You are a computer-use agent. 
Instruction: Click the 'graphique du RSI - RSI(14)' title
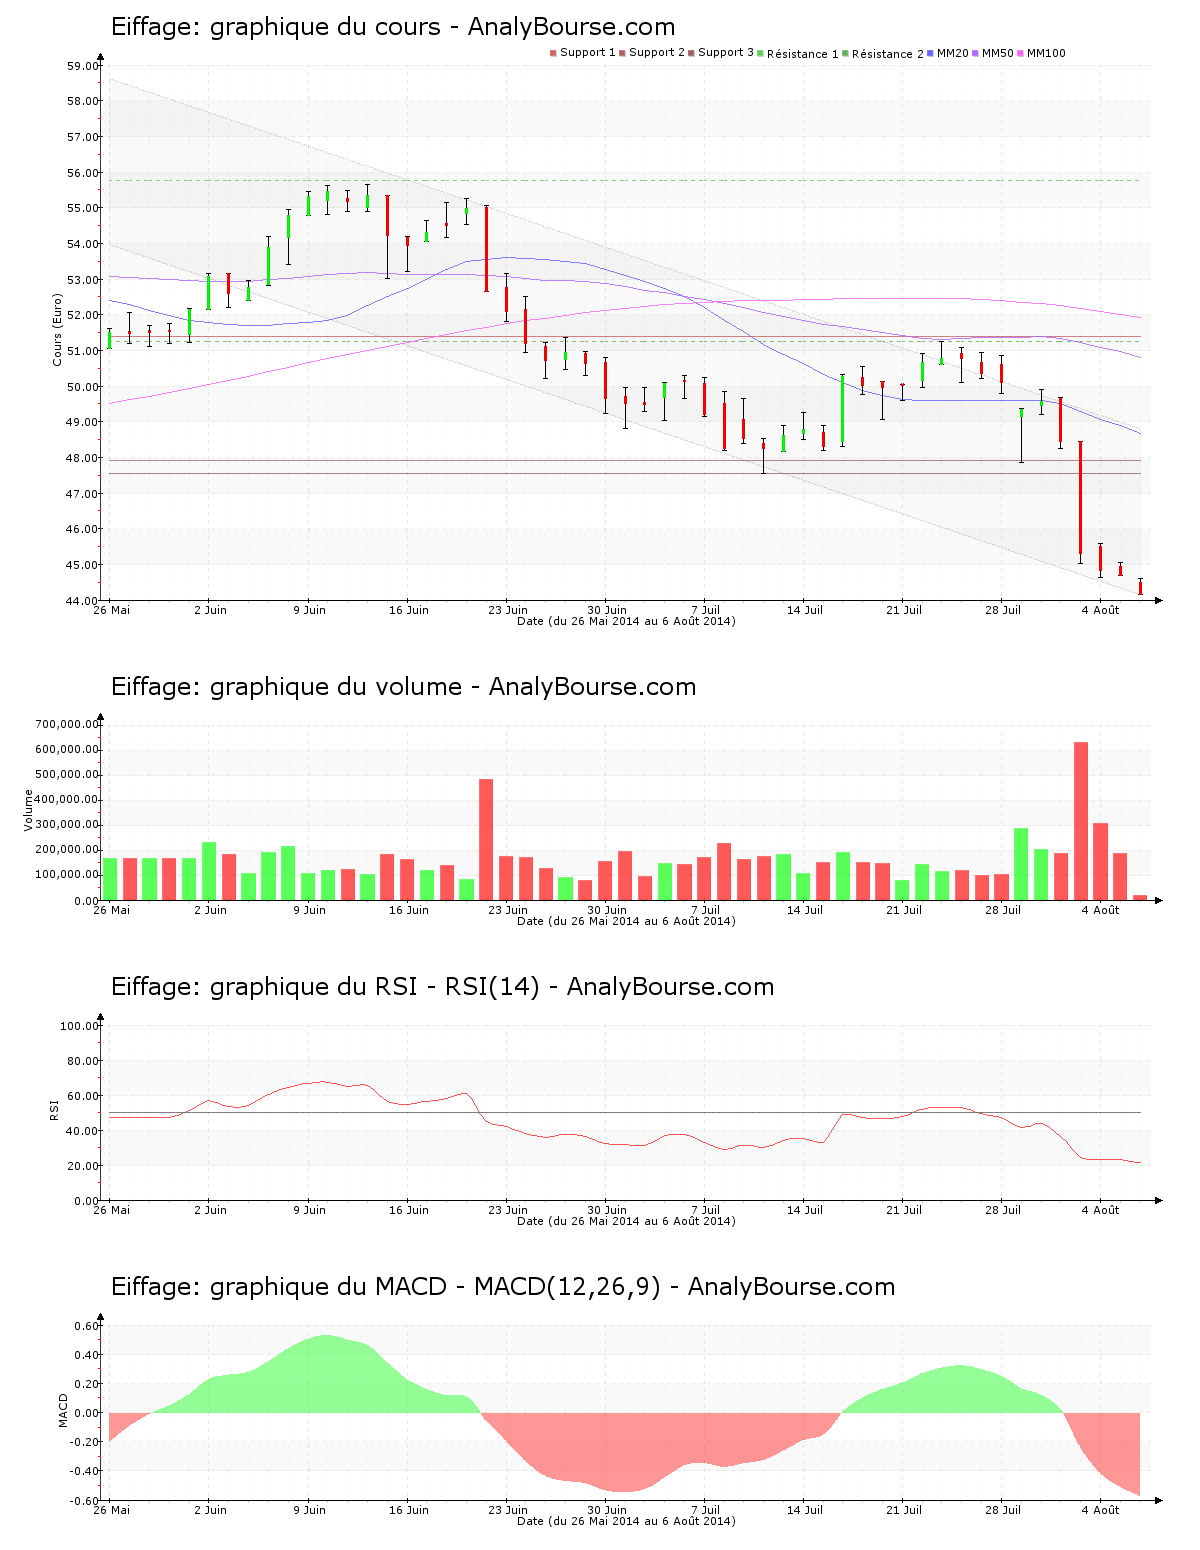tap(375, 987)
